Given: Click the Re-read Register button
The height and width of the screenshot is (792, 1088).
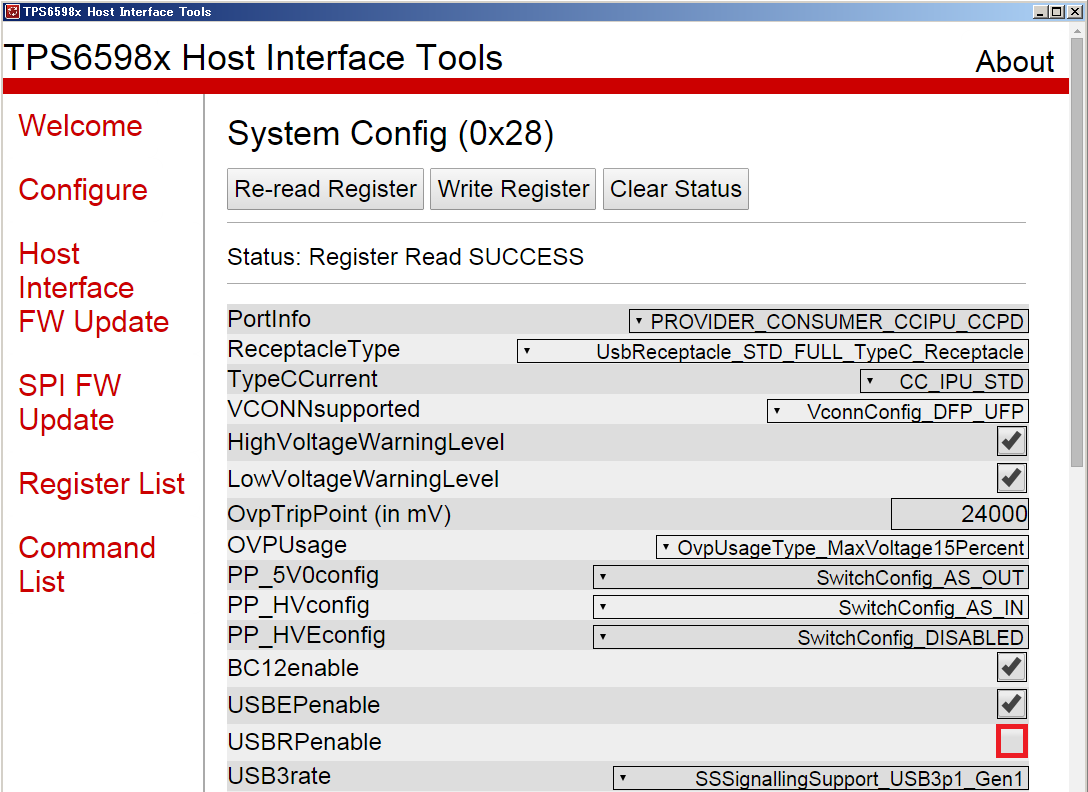Looking at the screenshot, I should [x=325, y=189].
